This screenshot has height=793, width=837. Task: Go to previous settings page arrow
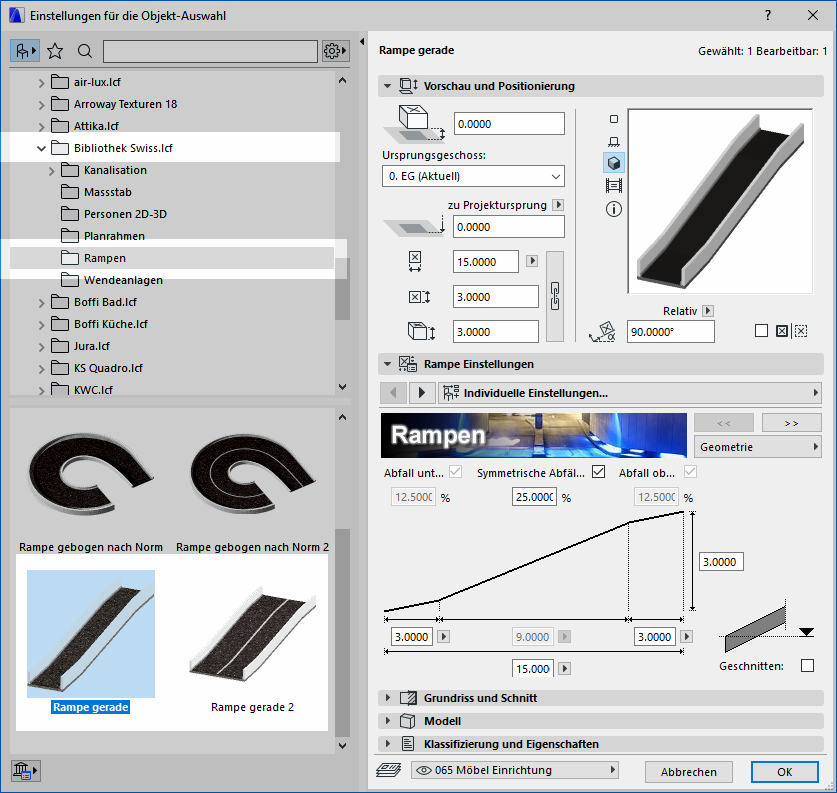point(393,393)
